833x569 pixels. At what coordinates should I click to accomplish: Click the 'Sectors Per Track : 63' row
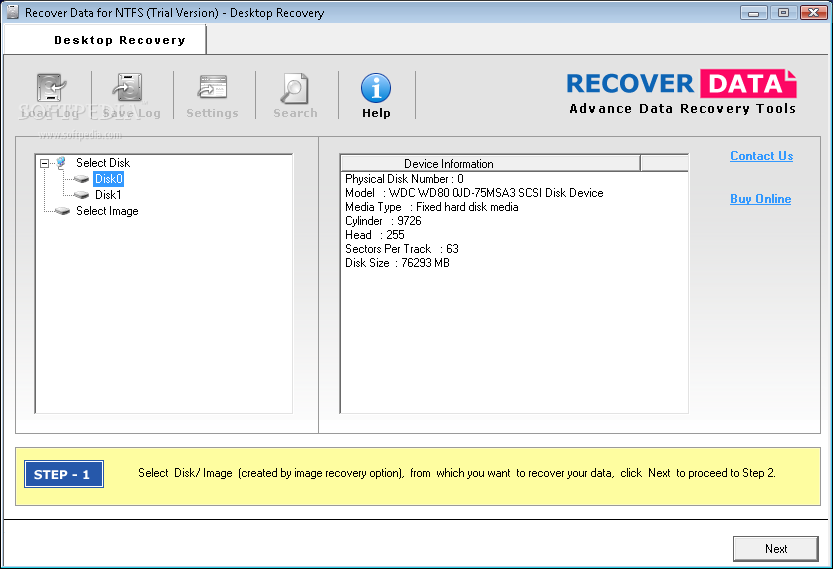[402, 249]
